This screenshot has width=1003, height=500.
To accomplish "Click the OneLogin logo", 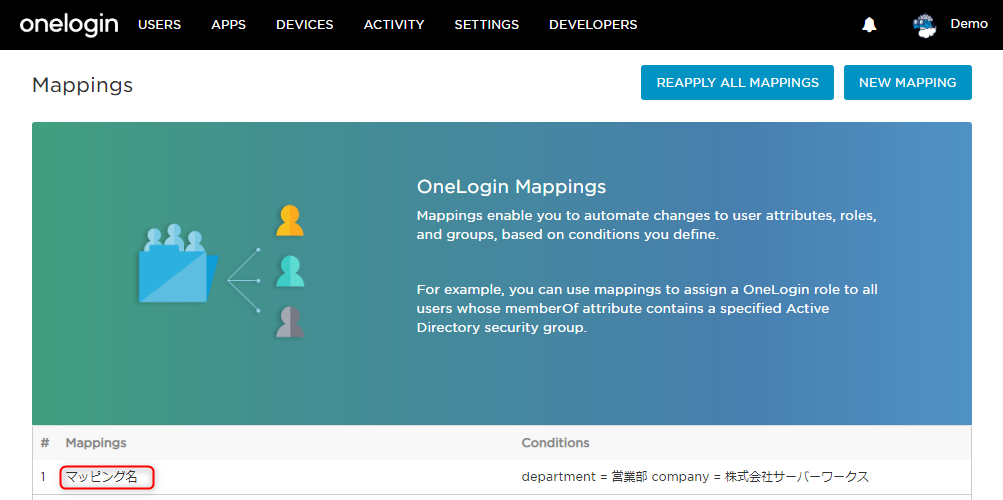I will point(69,25).
